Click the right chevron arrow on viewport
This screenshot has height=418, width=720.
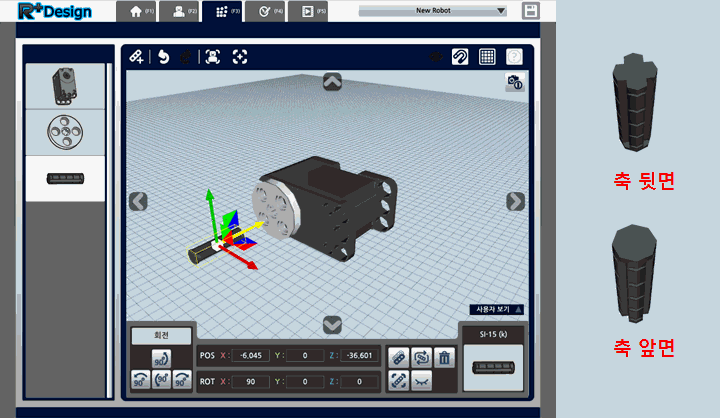click(515, 201)
